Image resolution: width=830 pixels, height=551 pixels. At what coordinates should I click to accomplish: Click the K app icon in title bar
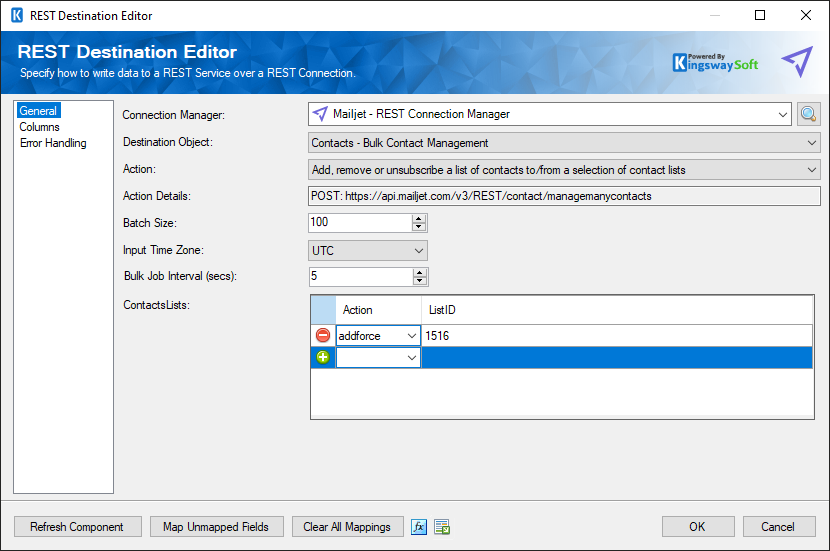pyautogui.click(x=17, y=15)
